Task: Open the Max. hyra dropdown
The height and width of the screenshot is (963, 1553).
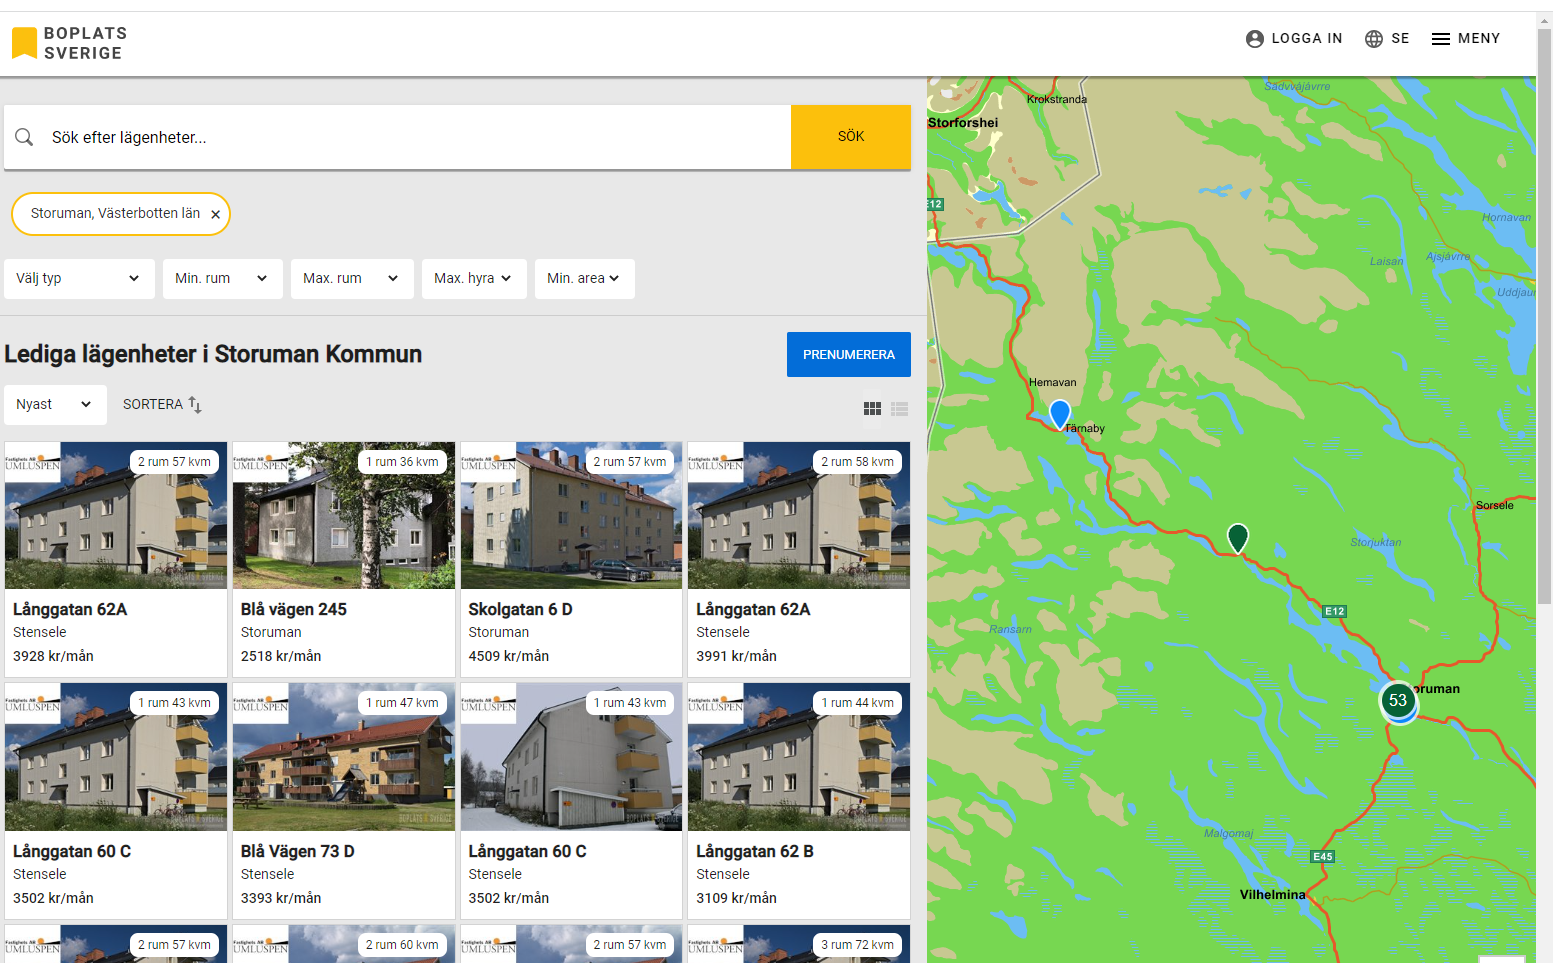Action: (x=474, y=279)
